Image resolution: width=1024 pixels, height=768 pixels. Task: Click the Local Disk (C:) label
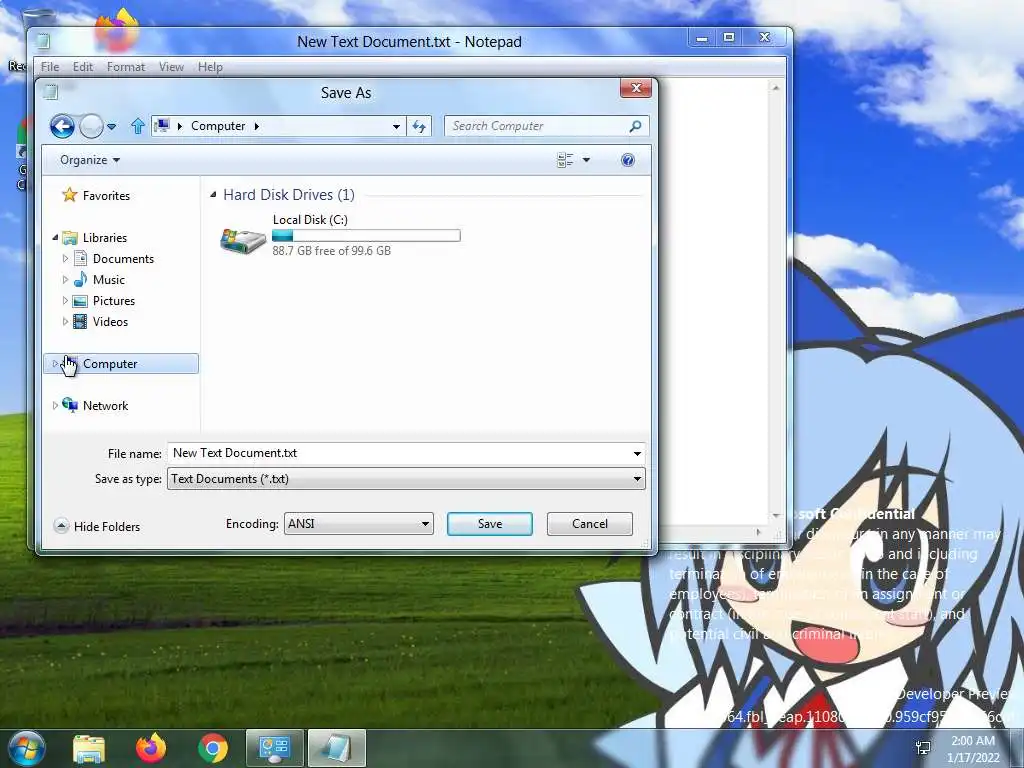click(x=310, y=219)
